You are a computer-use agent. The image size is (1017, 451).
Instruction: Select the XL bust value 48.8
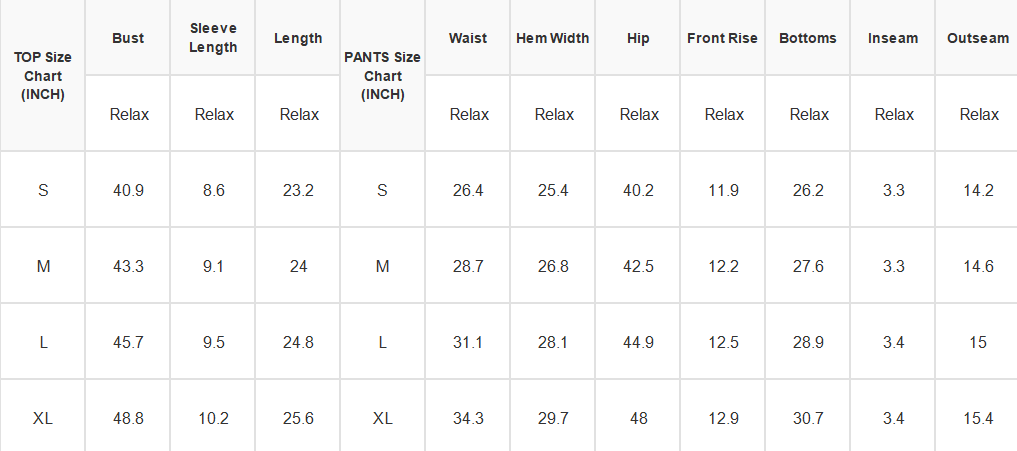(128, 419)
